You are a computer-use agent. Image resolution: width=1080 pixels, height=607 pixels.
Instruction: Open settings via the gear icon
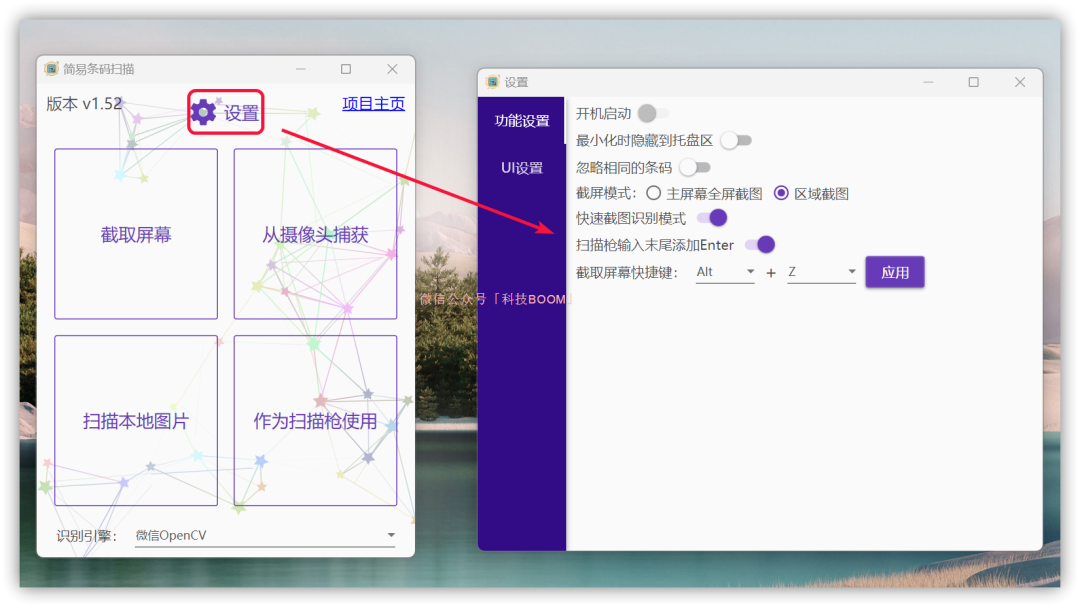(204, 112)
